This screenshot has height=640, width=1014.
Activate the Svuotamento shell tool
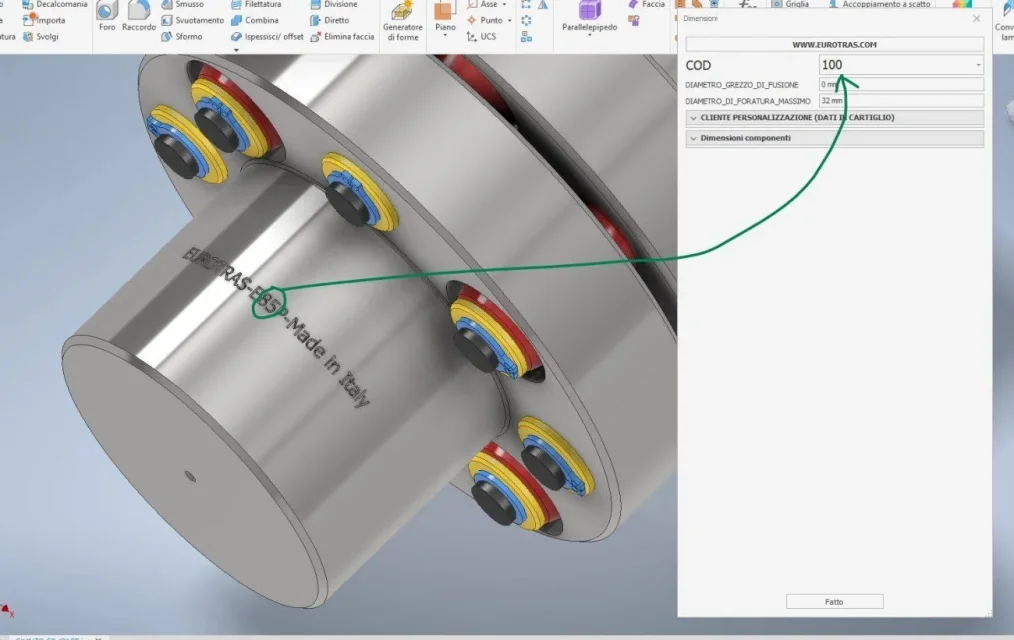[x=192, y=20]
